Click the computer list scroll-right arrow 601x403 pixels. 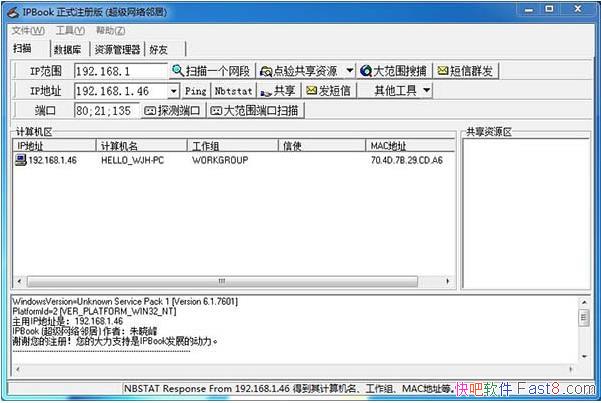(x=448, y=281)
